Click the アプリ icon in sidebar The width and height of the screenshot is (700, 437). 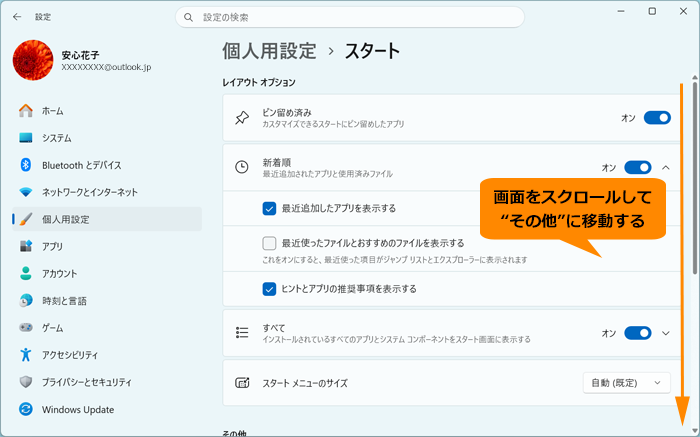(26, 246)
